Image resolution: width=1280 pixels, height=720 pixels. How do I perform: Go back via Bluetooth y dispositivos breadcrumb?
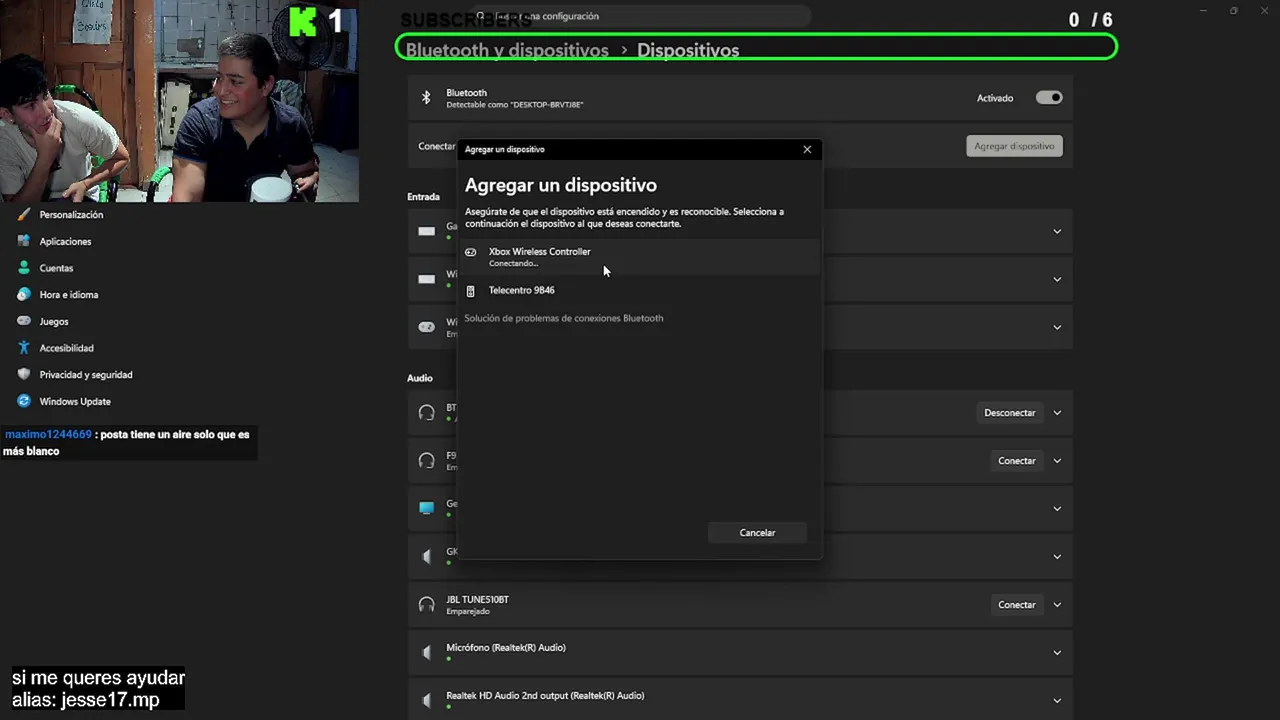[x=507, y=50]
